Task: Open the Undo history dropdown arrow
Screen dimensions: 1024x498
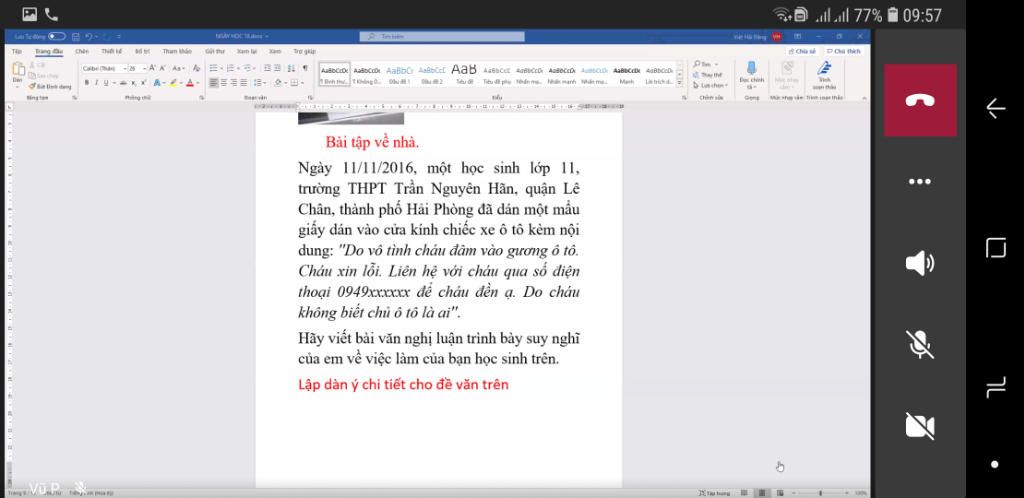Action: (x=95, y=37)
